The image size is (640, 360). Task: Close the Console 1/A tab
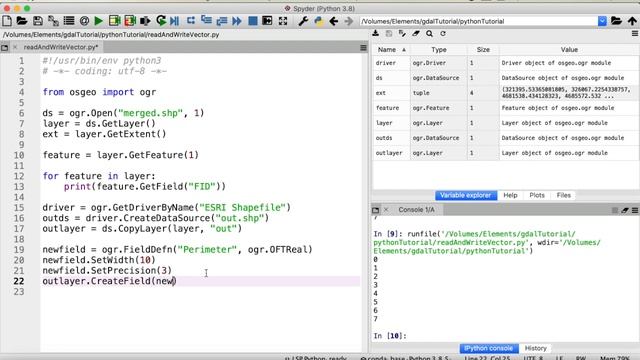(x=386, y=210)
